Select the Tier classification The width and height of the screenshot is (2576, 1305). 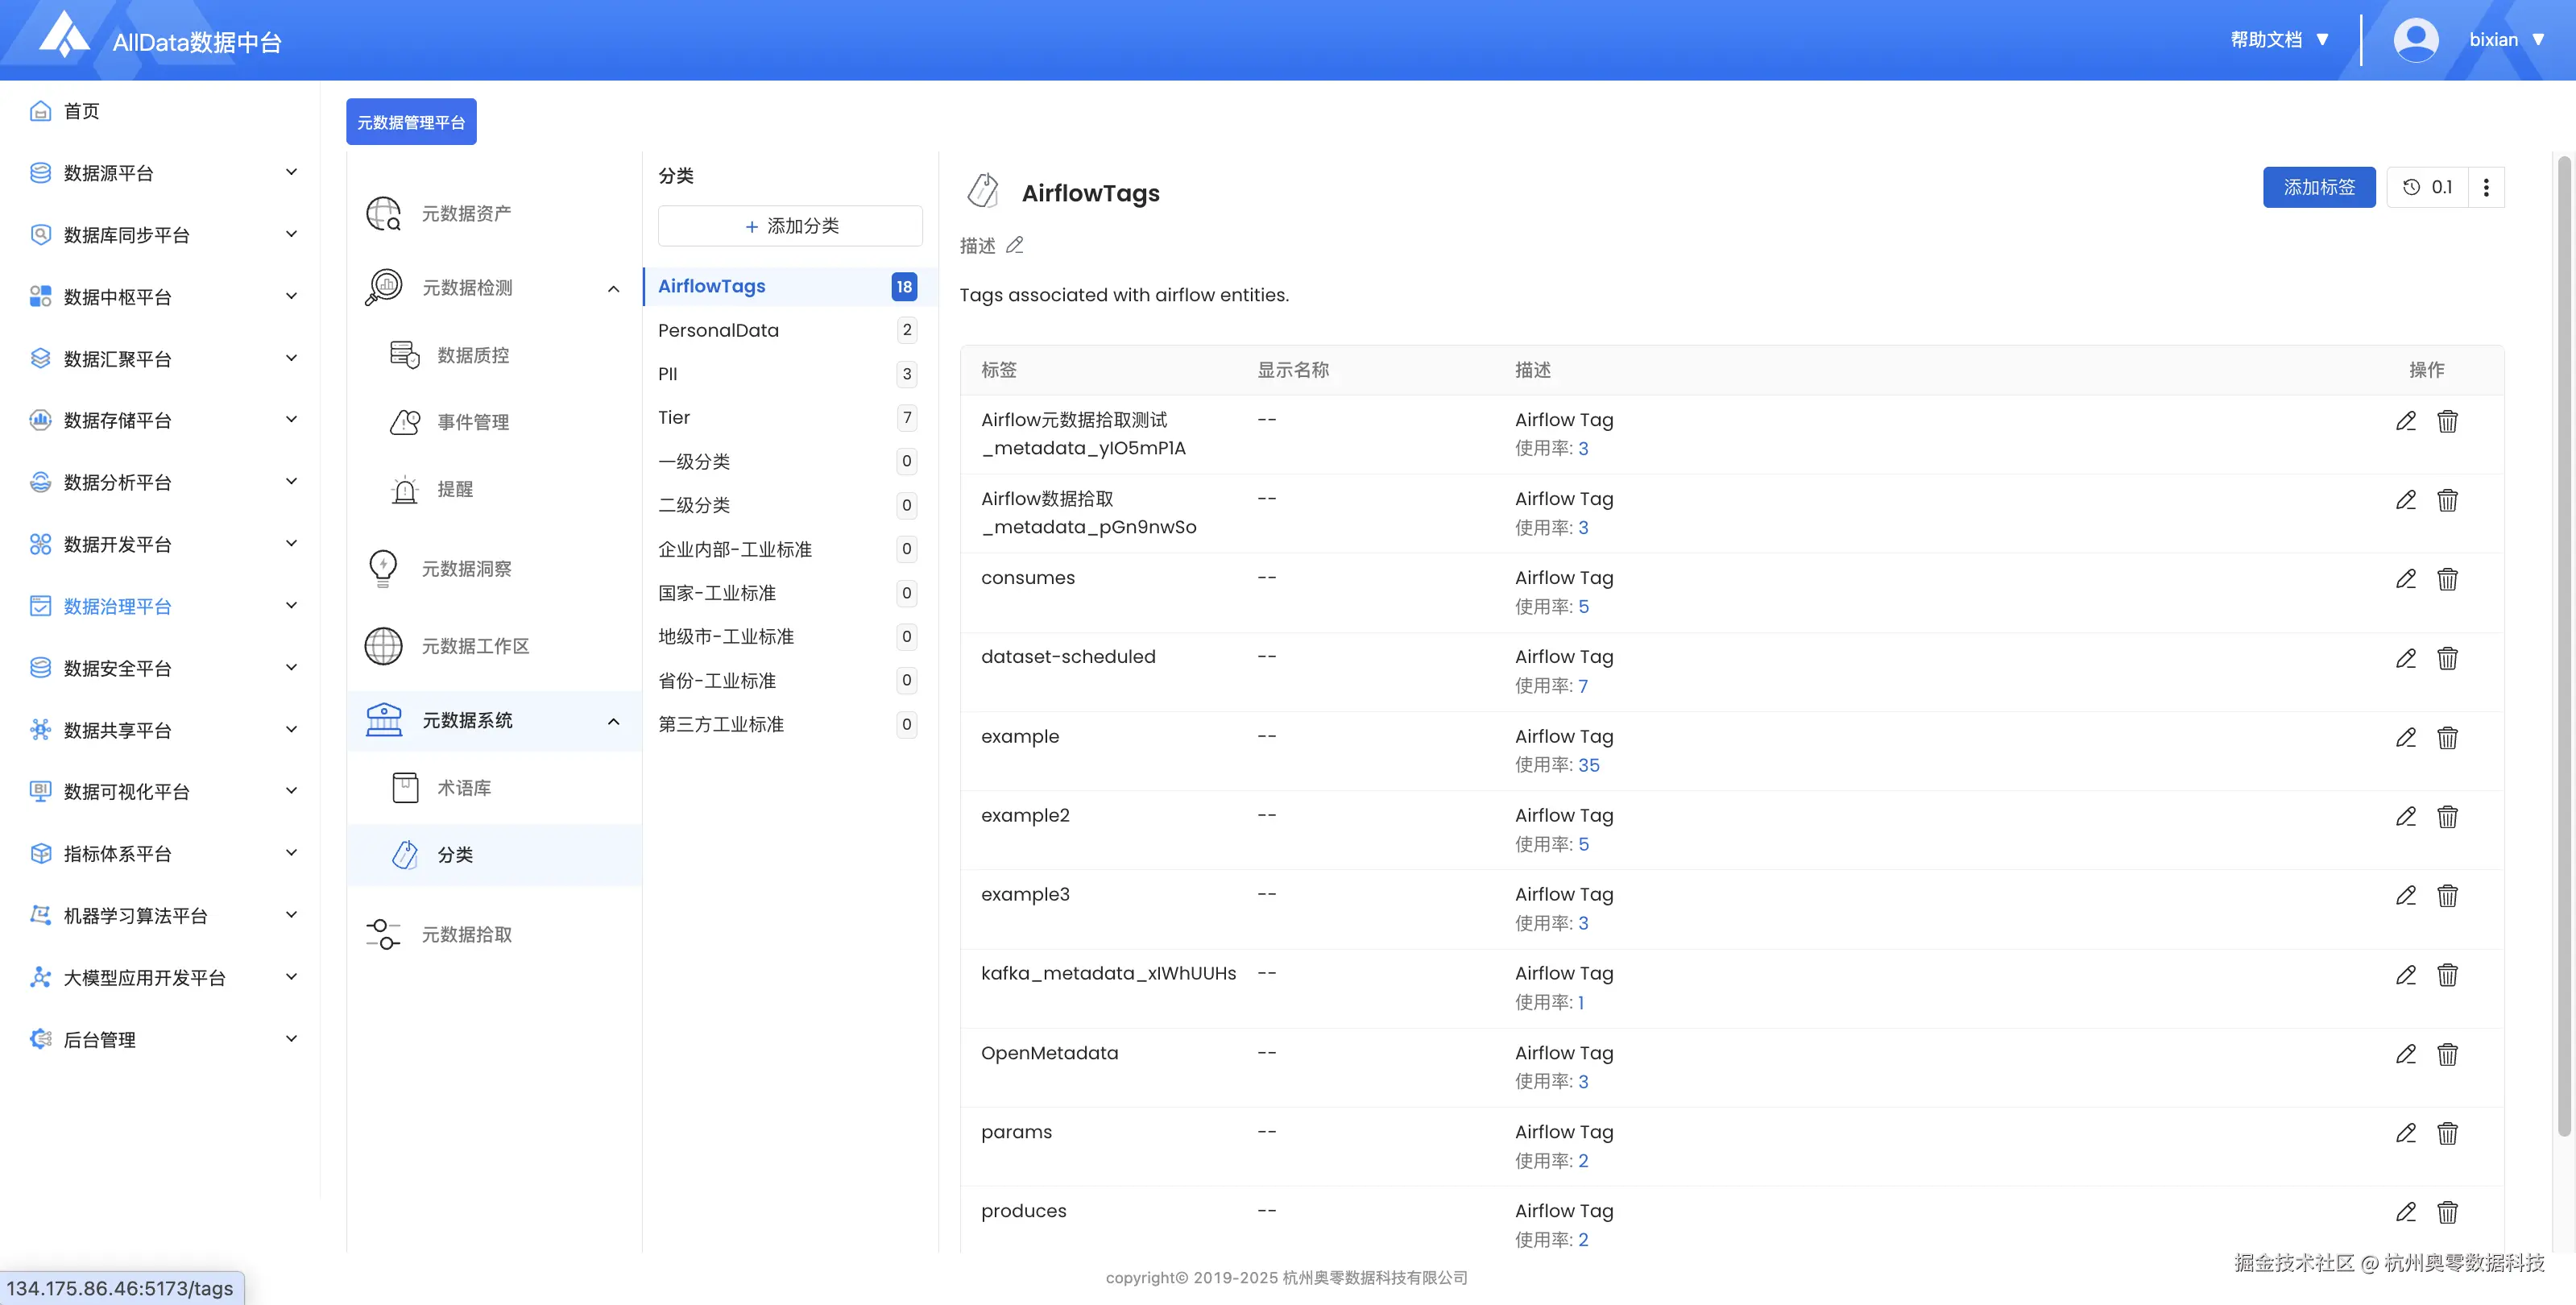coord(674,417)
